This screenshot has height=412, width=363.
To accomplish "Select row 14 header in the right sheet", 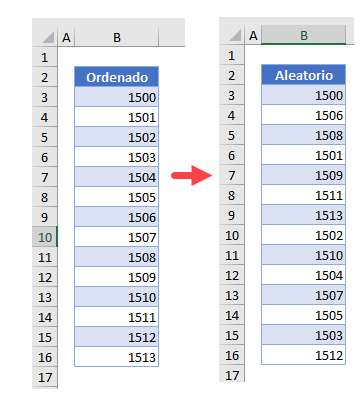I will (232, 315).
